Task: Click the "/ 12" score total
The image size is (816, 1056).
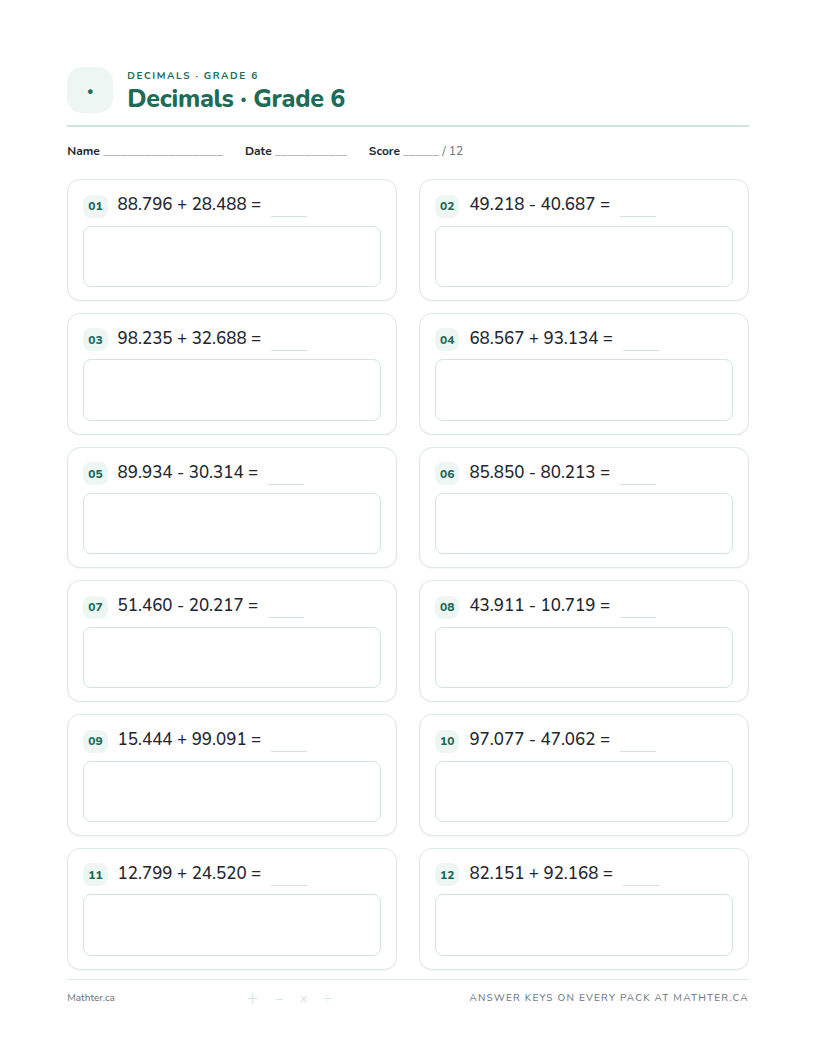Action: click(452, 151)
